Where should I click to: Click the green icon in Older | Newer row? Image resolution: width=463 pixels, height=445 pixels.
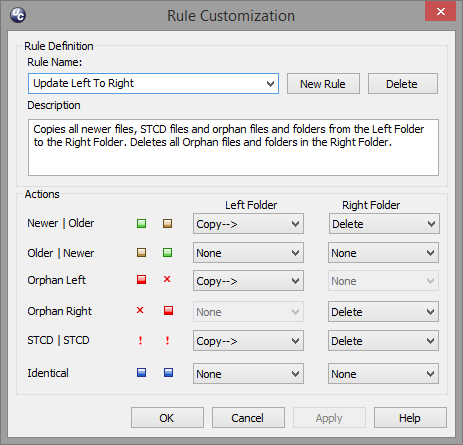point(167,252)
